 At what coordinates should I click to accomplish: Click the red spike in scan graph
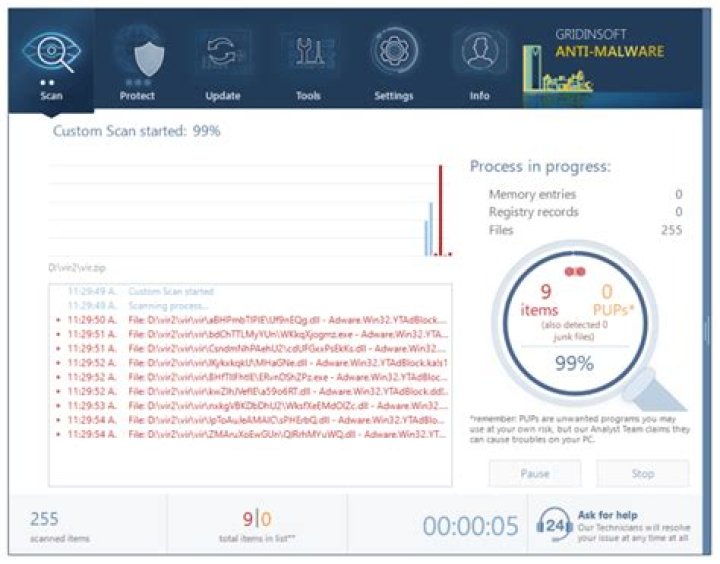coord(441,210)
